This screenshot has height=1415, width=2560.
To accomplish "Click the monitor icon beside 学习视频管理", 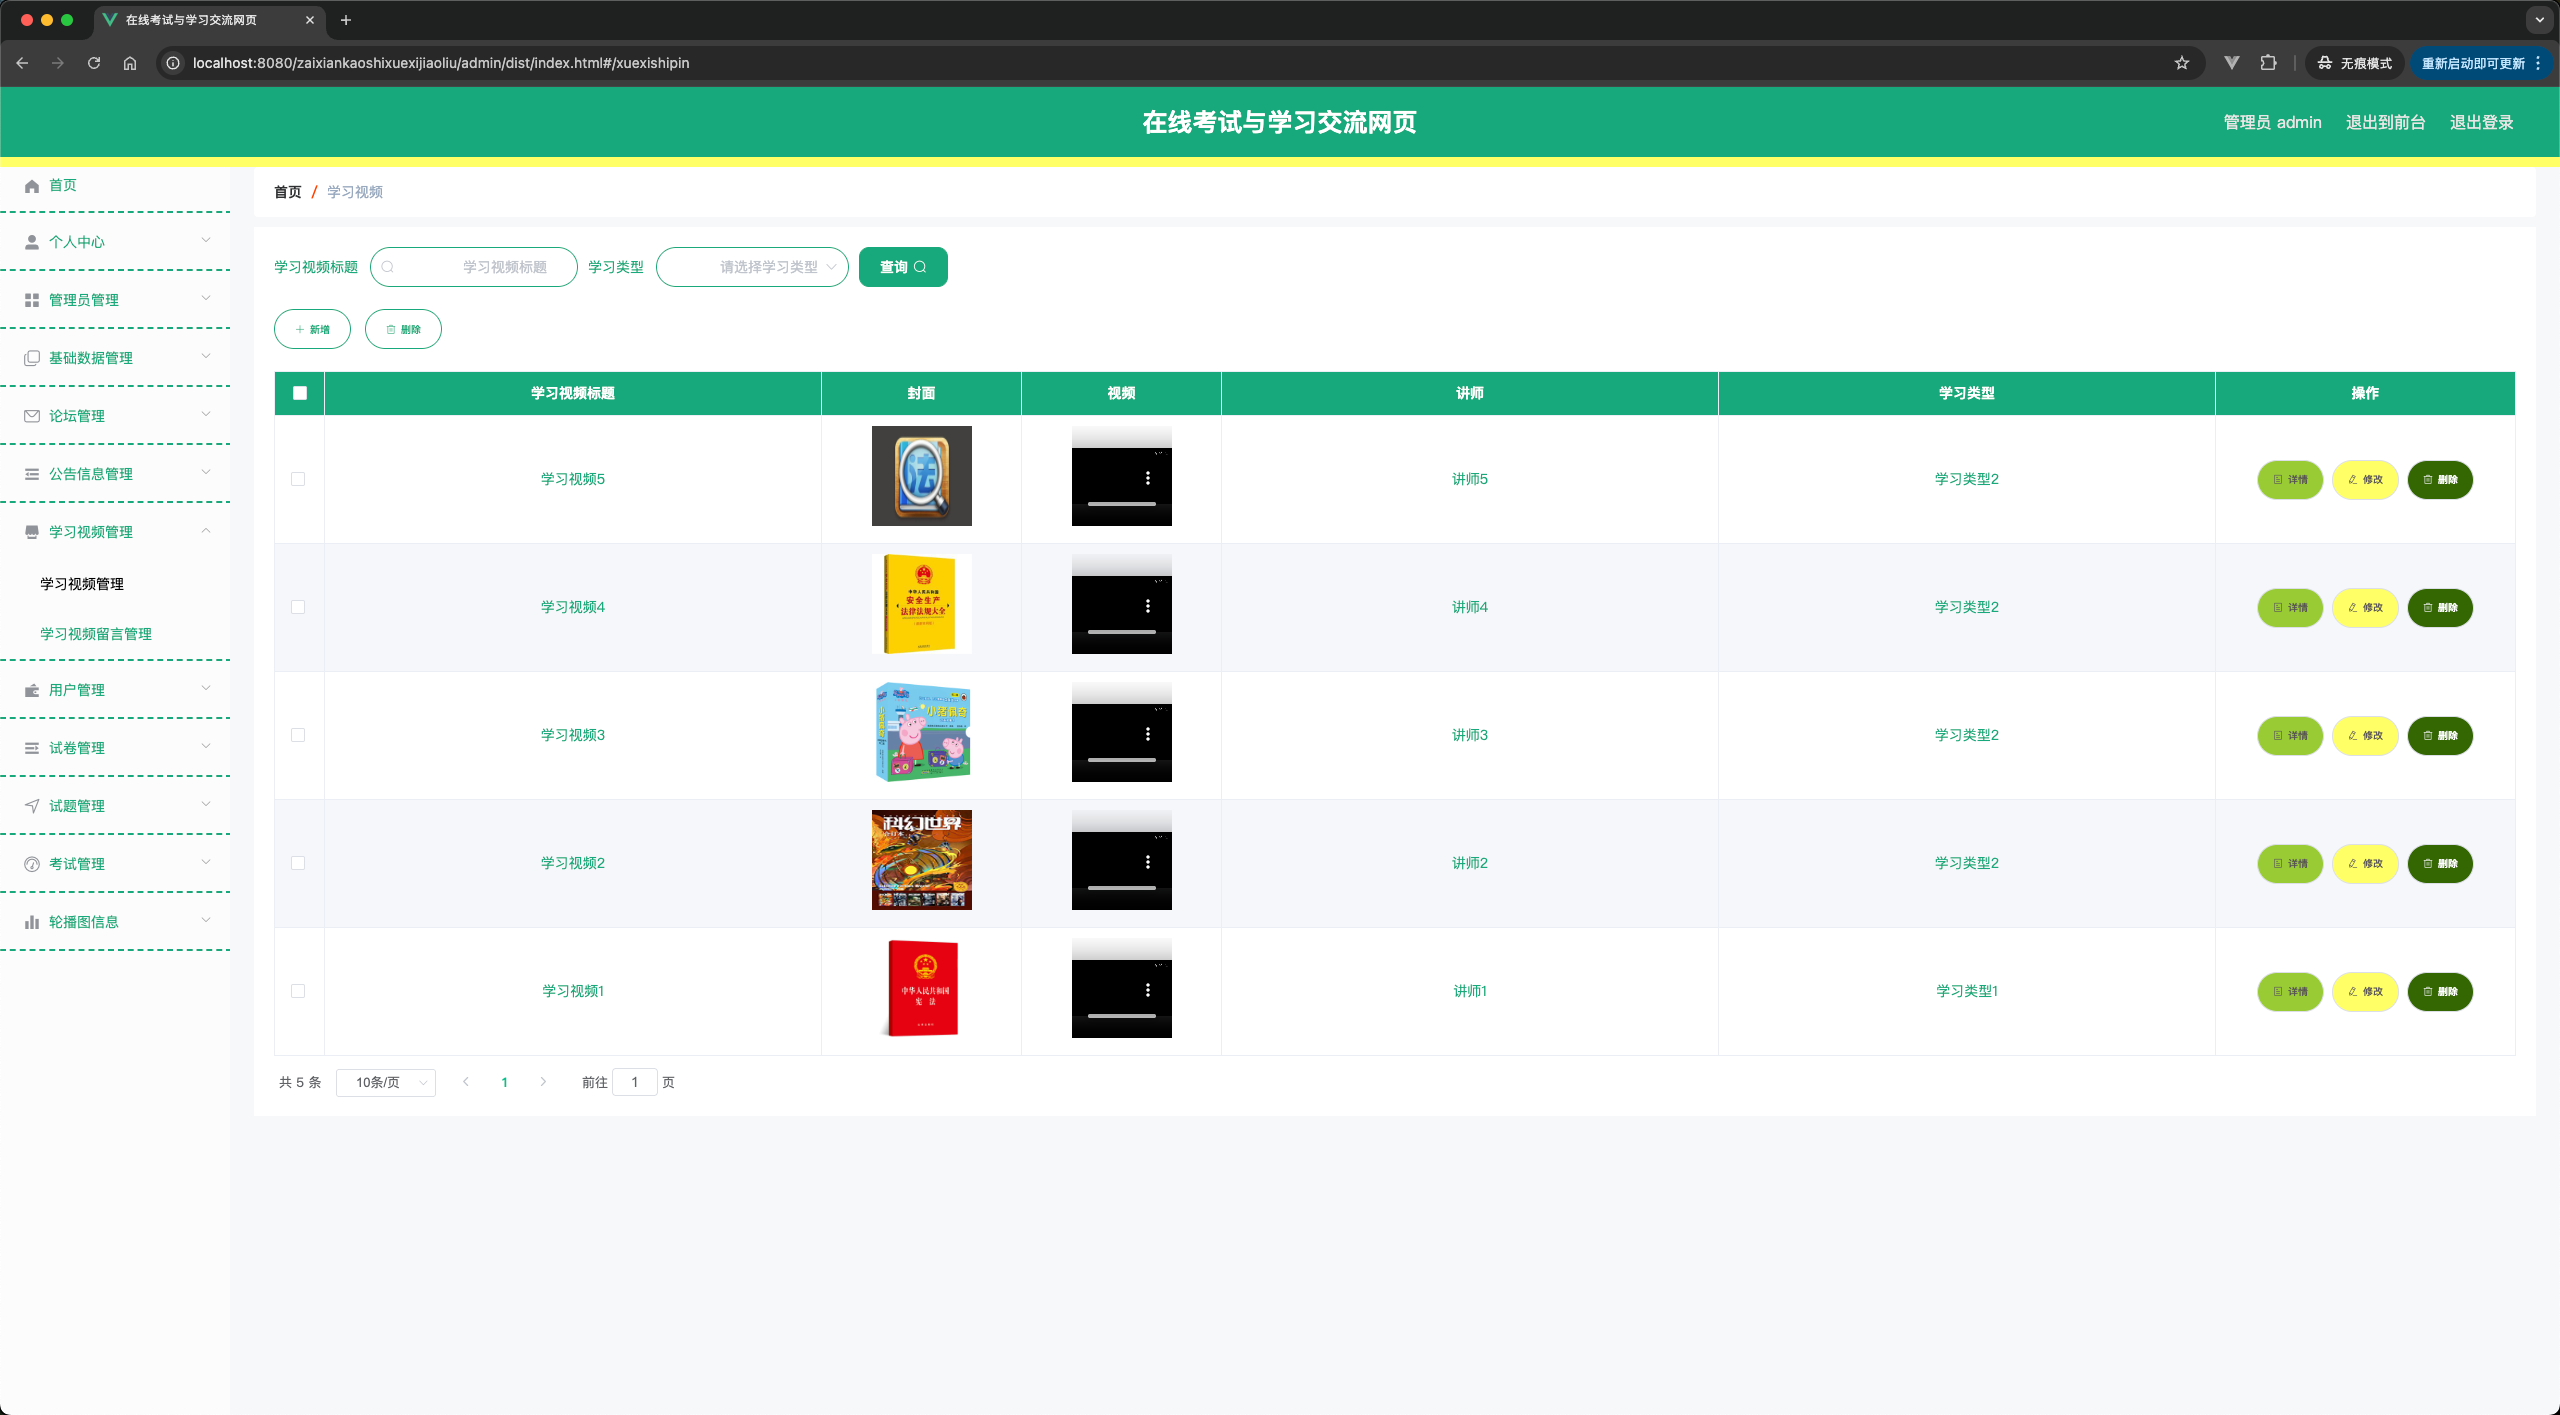I will (x=32, y=532).
